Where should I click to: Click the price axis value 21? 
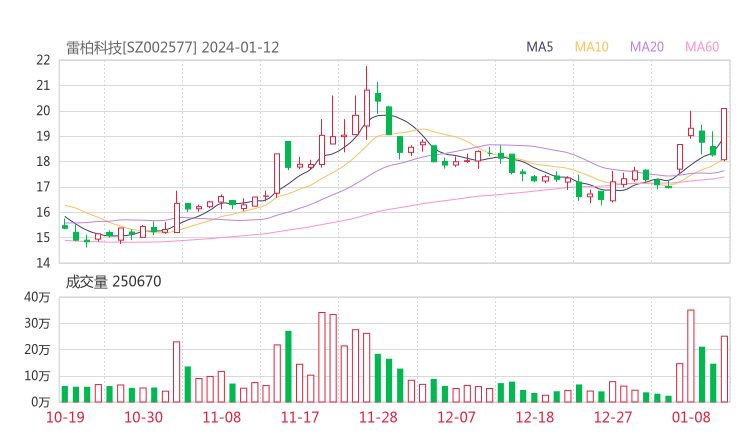[x=43, y=85]
